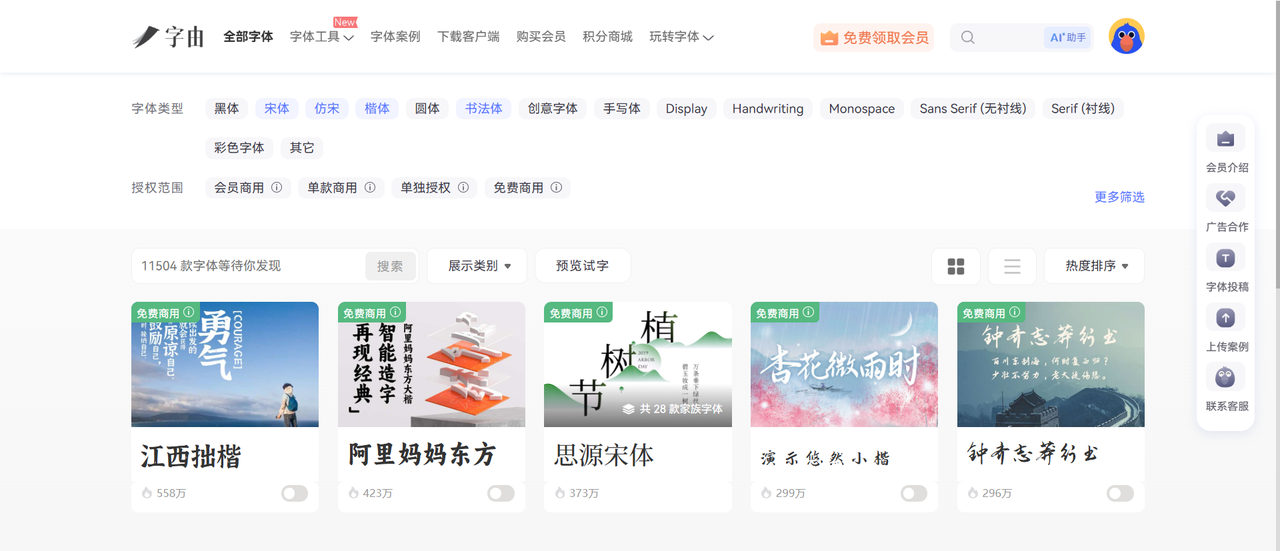Click the 思源宋体 font name
The image size is (1280, 551).
pyautogui.click(x=604, y=455)
